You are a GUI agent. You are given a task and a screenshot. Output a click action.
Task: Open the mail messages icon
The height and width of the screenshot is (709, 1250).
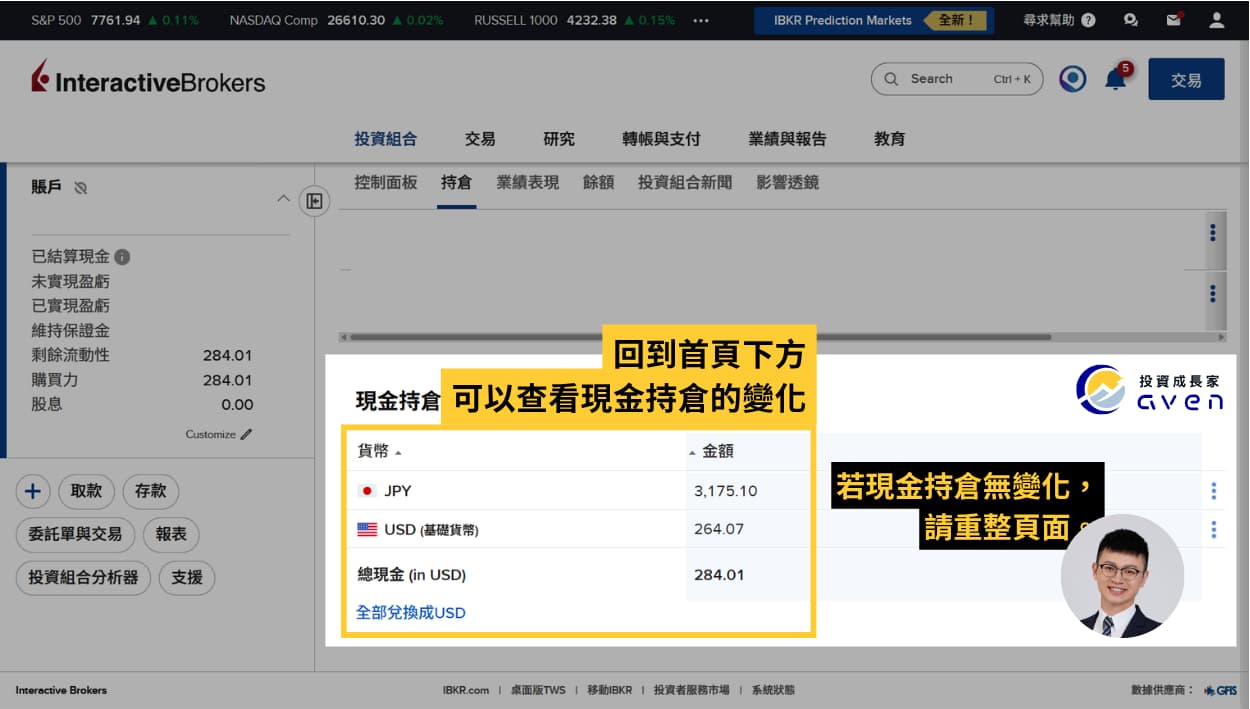(x=1173, y=20)
